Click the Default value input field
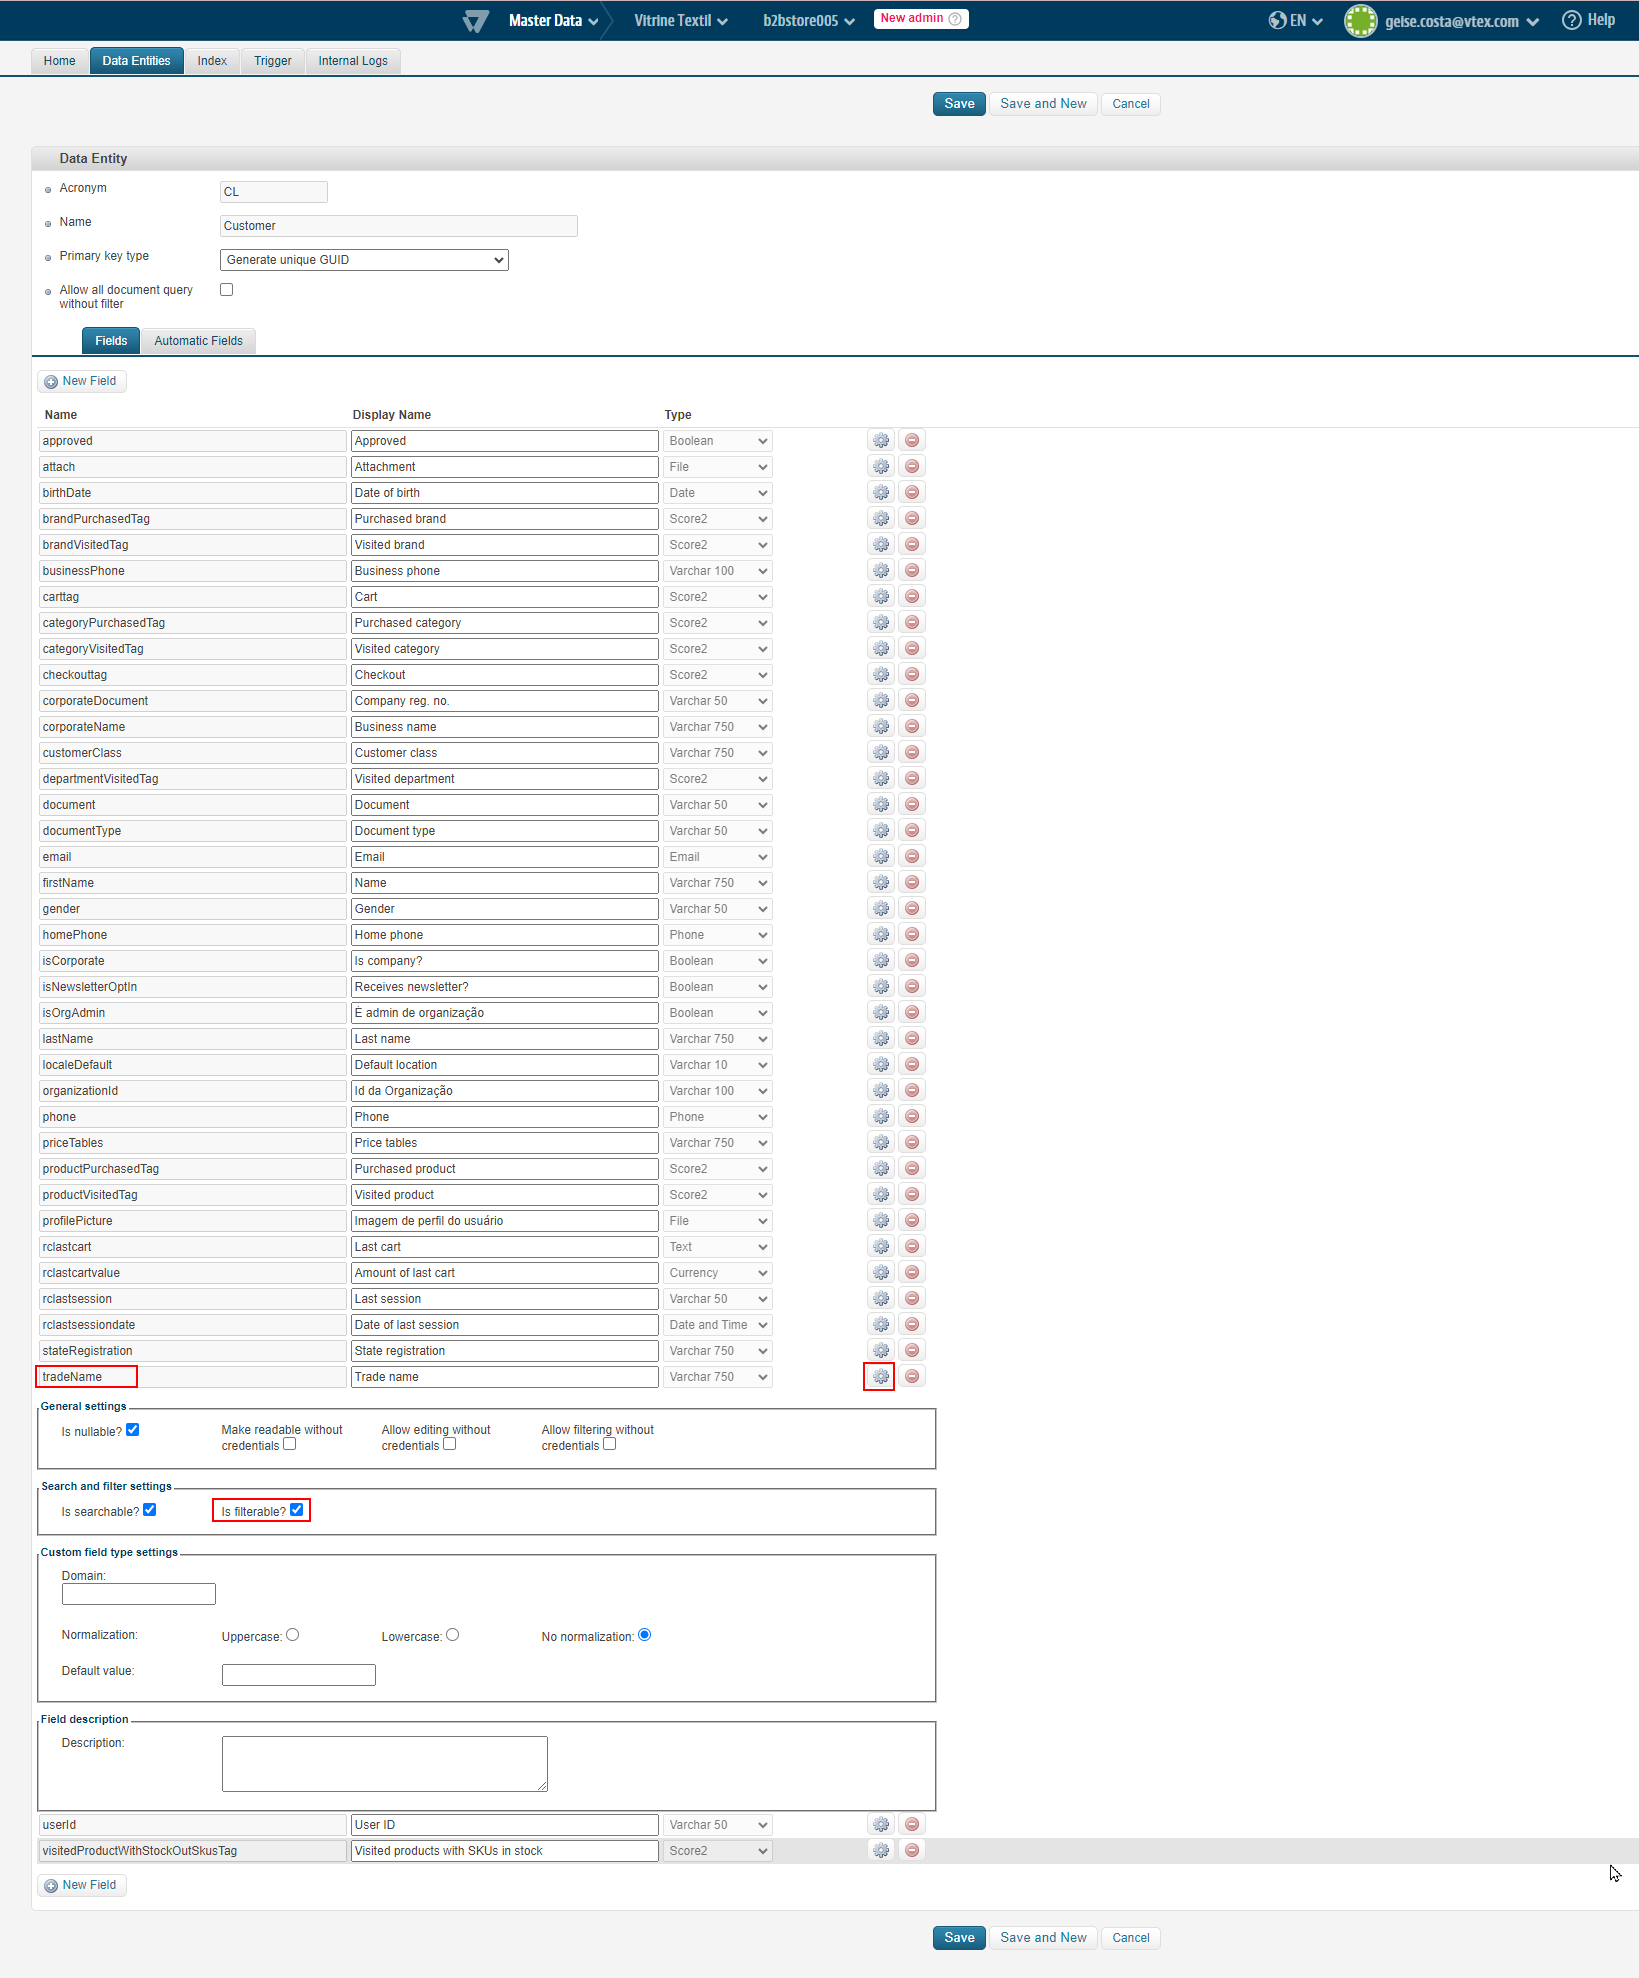This screenshot has width=1639, height=1978. (299, 1675)
